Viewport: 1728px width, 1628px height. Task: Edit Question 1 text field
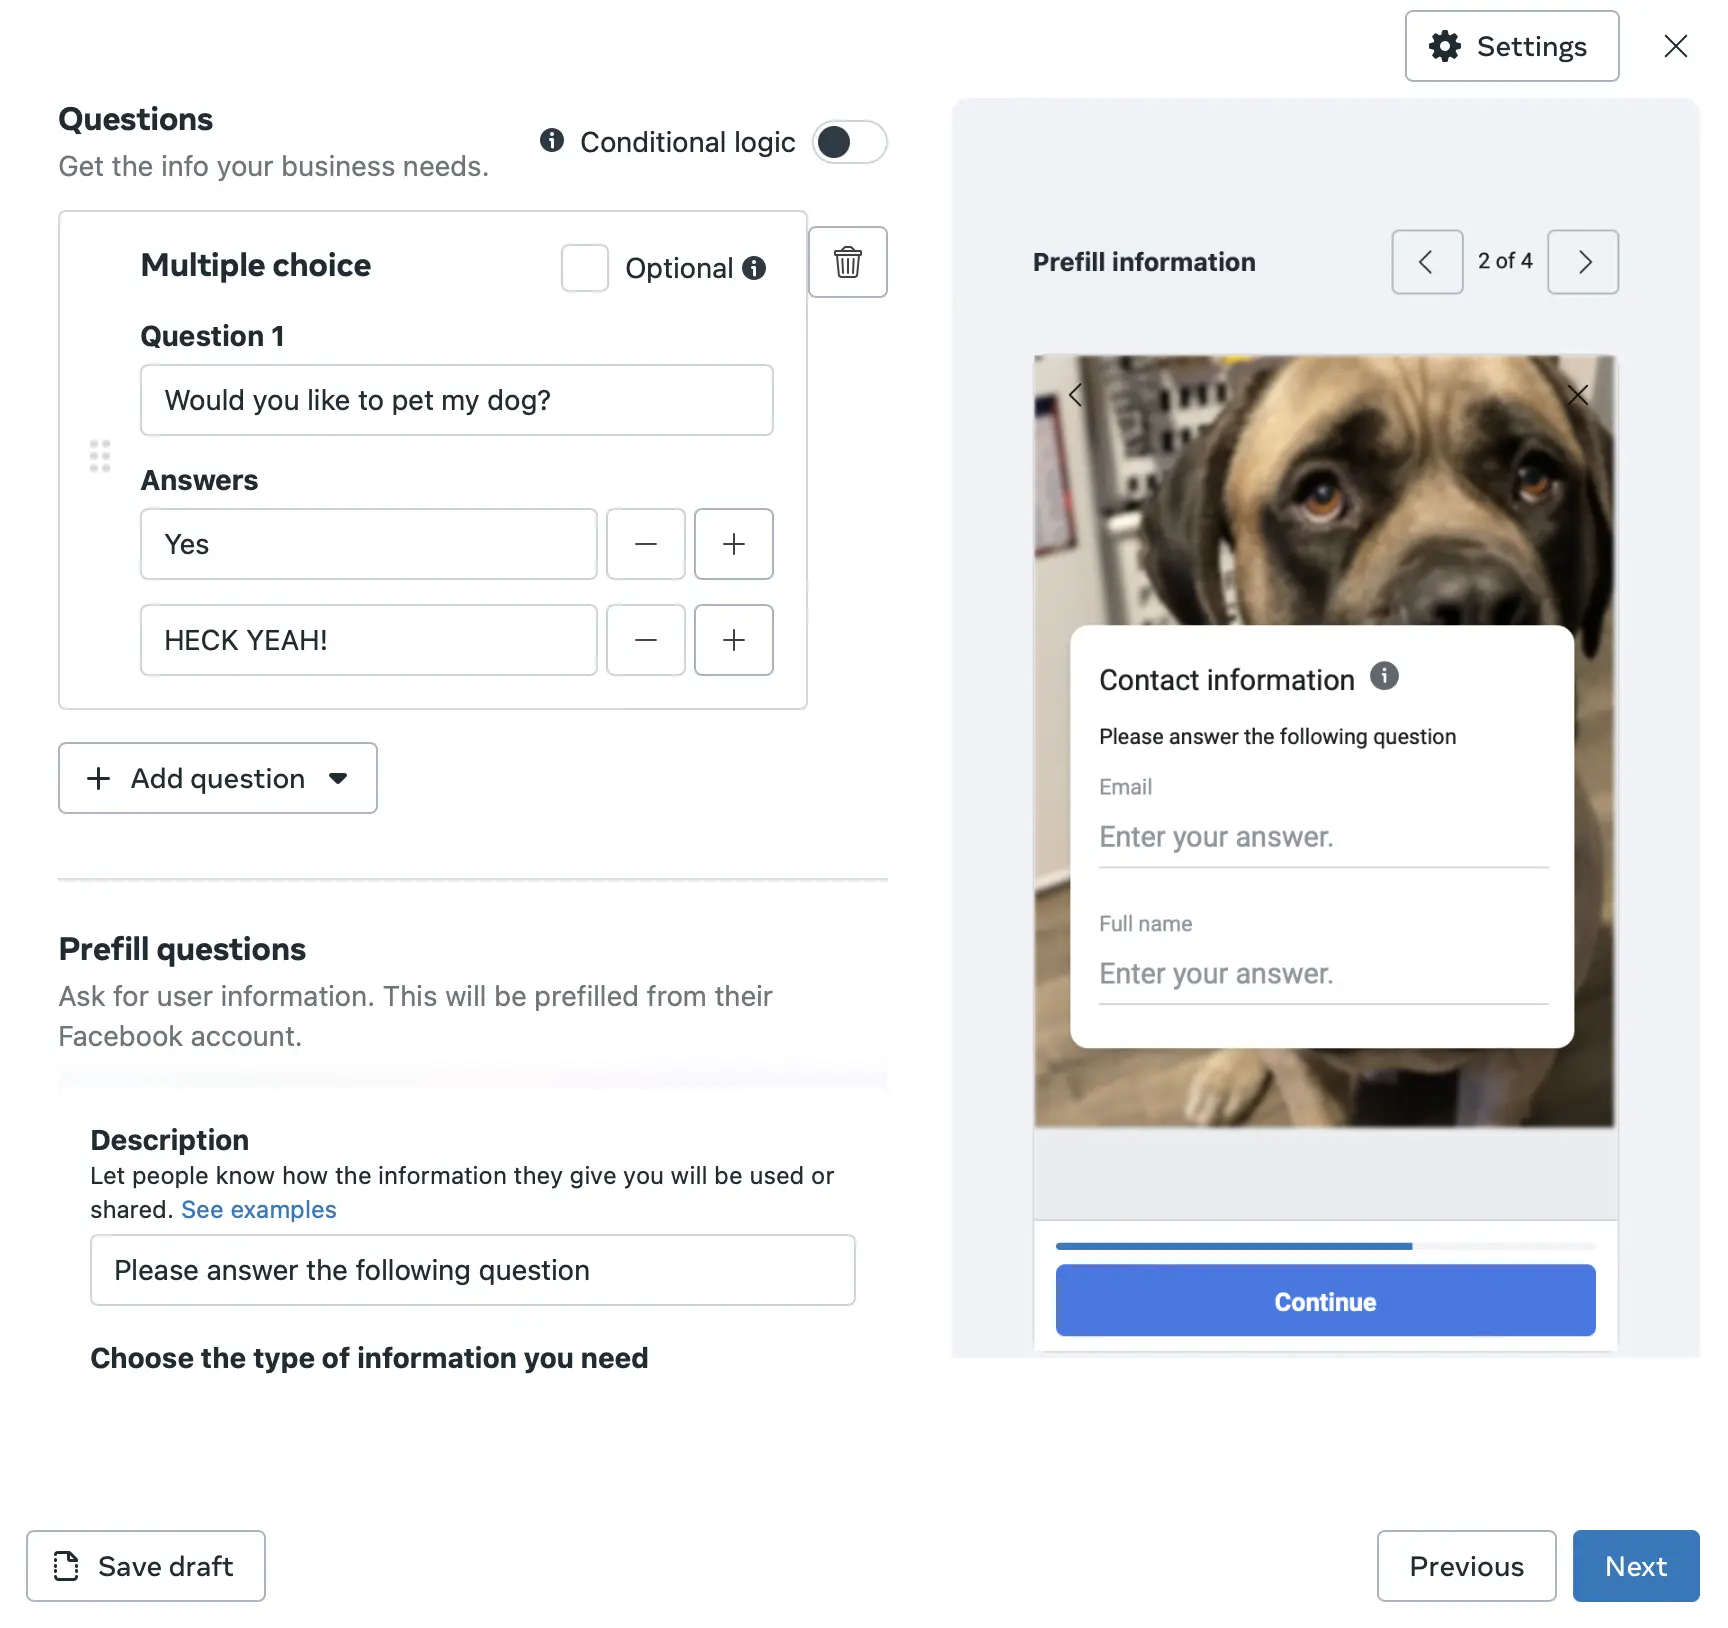tap(457, 400)
